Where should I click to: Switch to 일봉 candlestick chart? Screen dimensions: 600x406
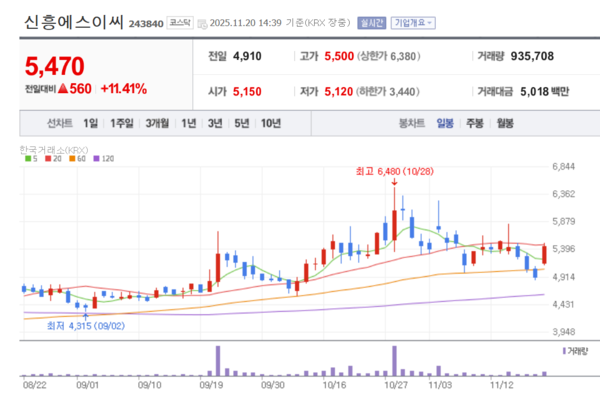(445, 123)
